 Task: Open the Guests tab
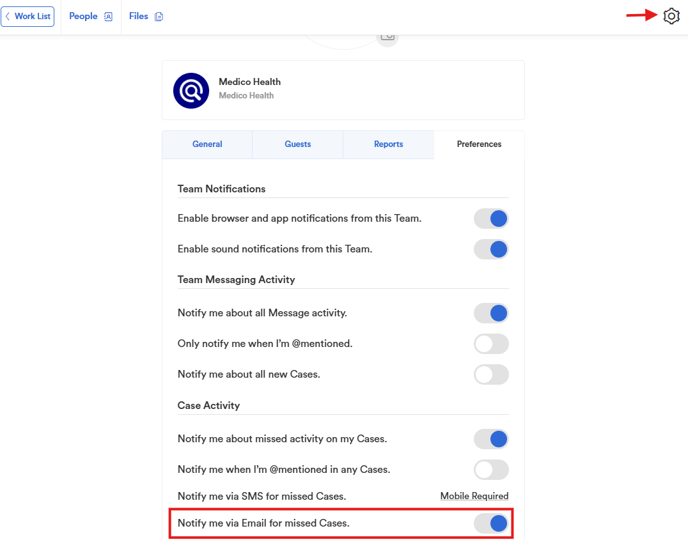click(x=297, y=144)
